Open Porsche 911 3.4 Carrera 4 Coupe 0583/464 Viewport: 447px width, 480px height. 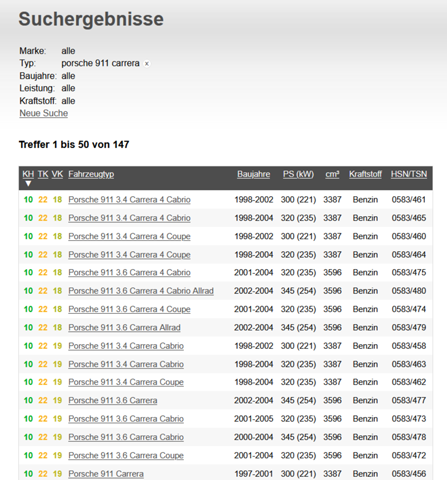[129, 255]
